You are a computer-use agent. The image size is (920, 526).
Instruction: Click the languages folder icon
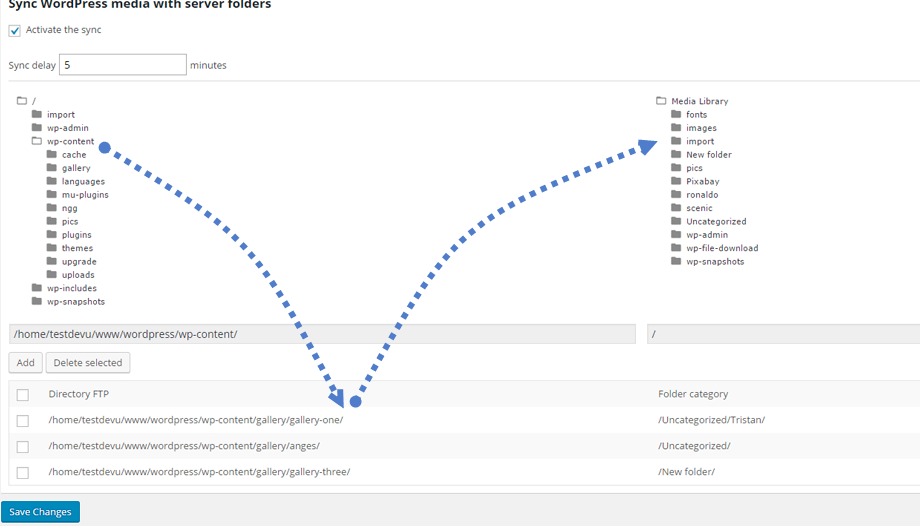(x=52, y=181)
